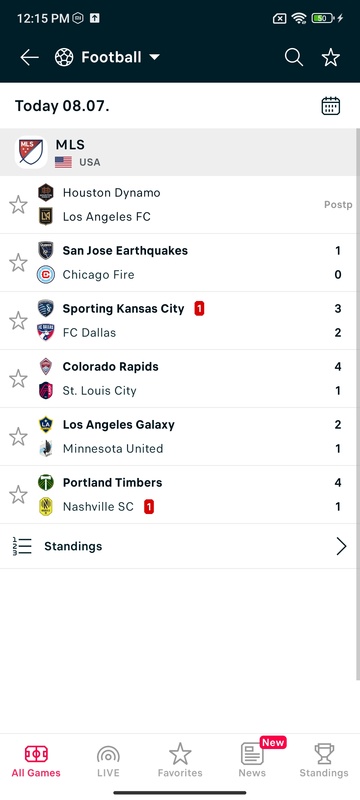Favorite the Houston Dynamo match star
The height and width of the screenshot is (800, 360).
point(18,205)
